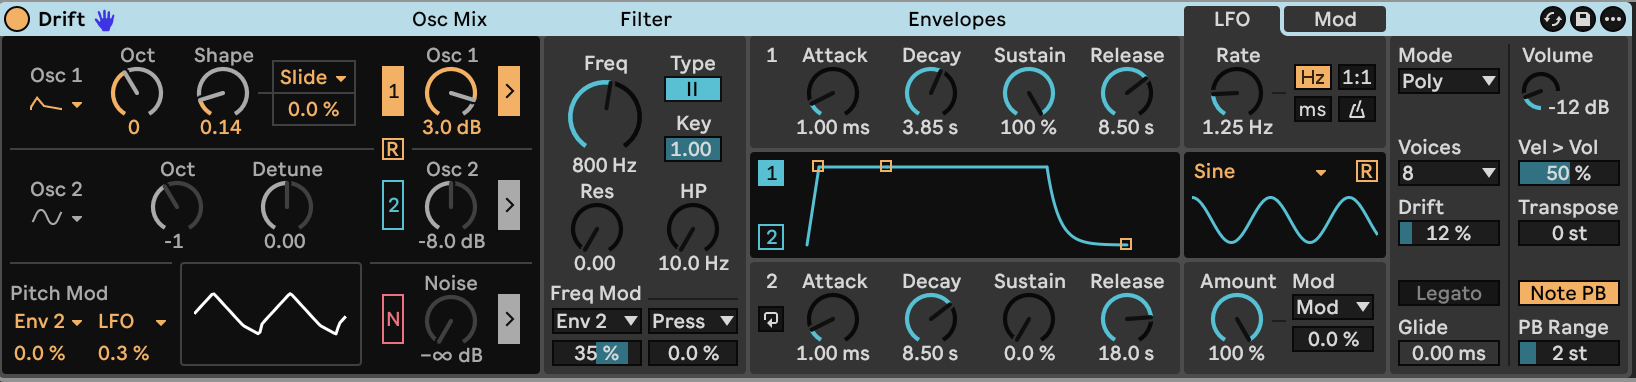Viewport: 1636px width, 382px height.
Task: Click Envelope 2 Decay knob
Action: click(930, 319)
